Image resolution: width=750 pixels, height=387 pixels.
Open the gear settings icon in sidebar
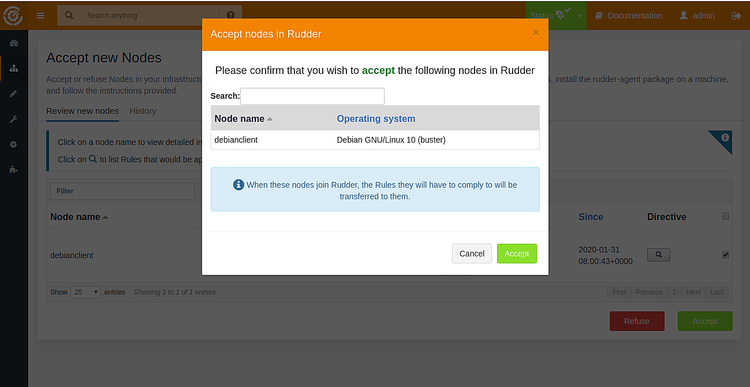point(13,144)
